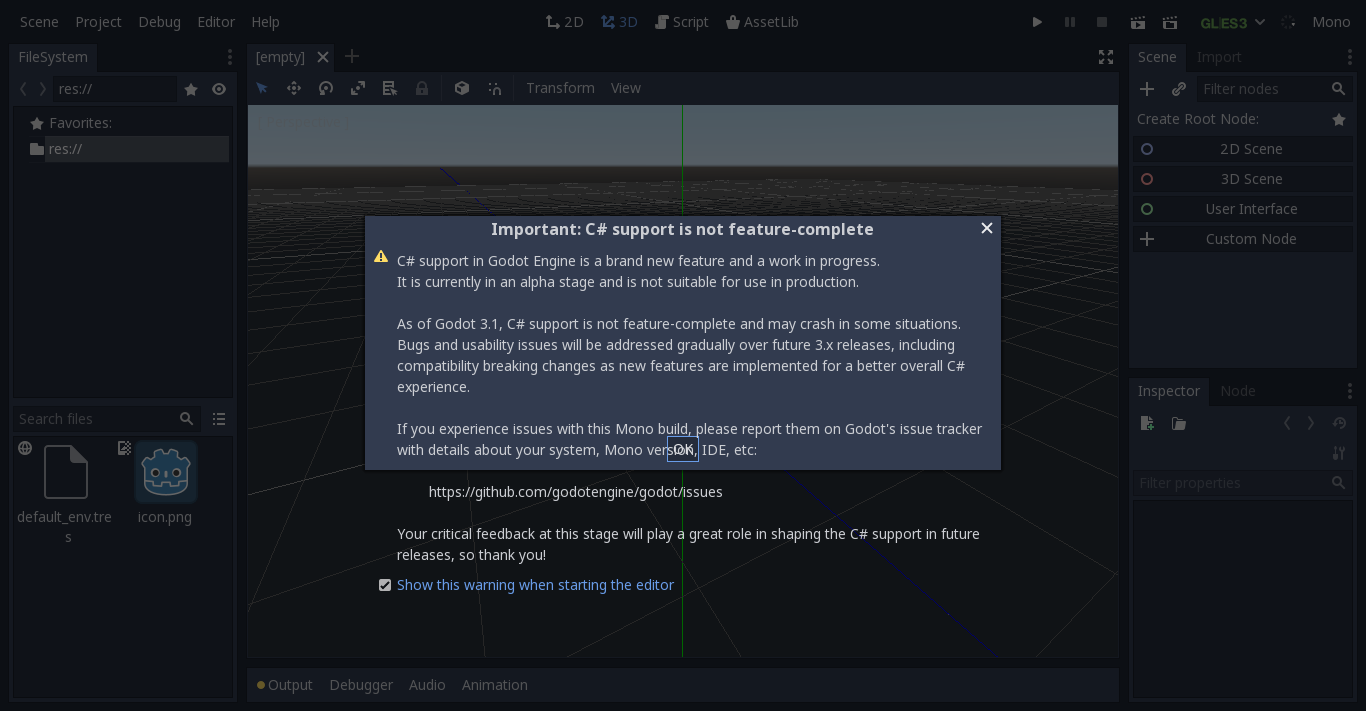This screenshot has height=711, width=1366.
Task: Open the GLES3 renderer dropdown
Action: coord(1233,22)
